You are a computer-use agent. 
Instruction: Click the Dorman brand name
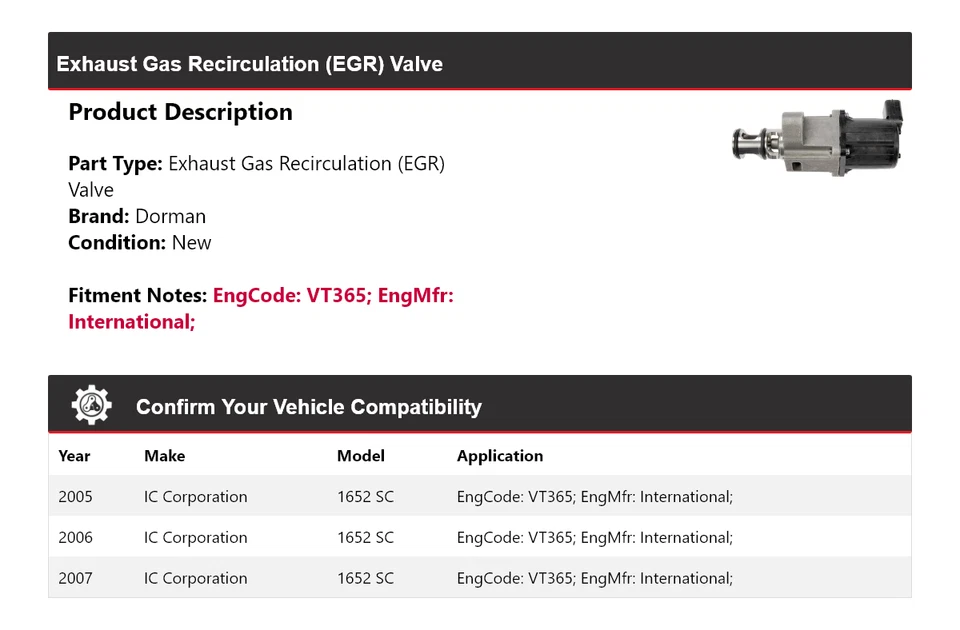pyautogui.click(x=170, y=216)
